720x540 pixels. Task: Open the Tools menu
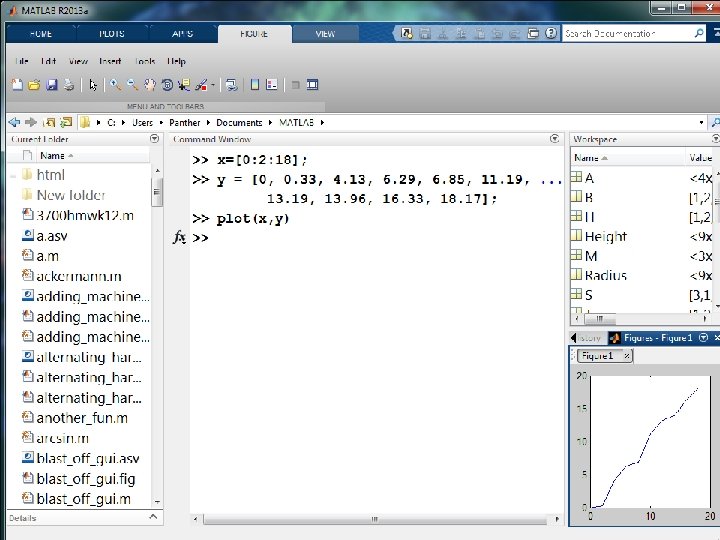point(145,61)
